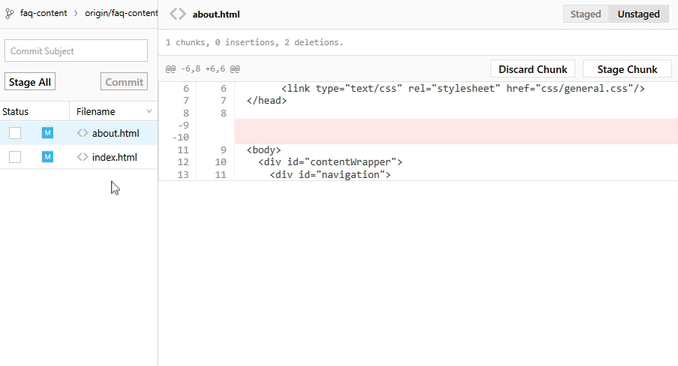
Task: Click the breadcrumb chevron after faq-content
Action: (76, 13)
